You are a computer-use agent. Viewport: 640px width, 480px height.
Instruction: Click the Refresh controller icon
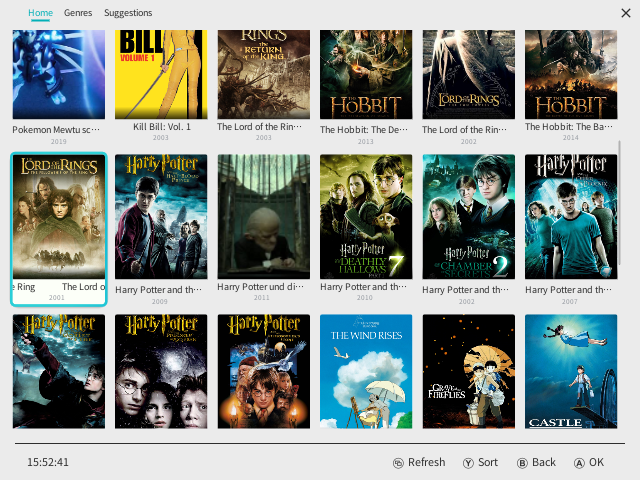click(398, 463)
